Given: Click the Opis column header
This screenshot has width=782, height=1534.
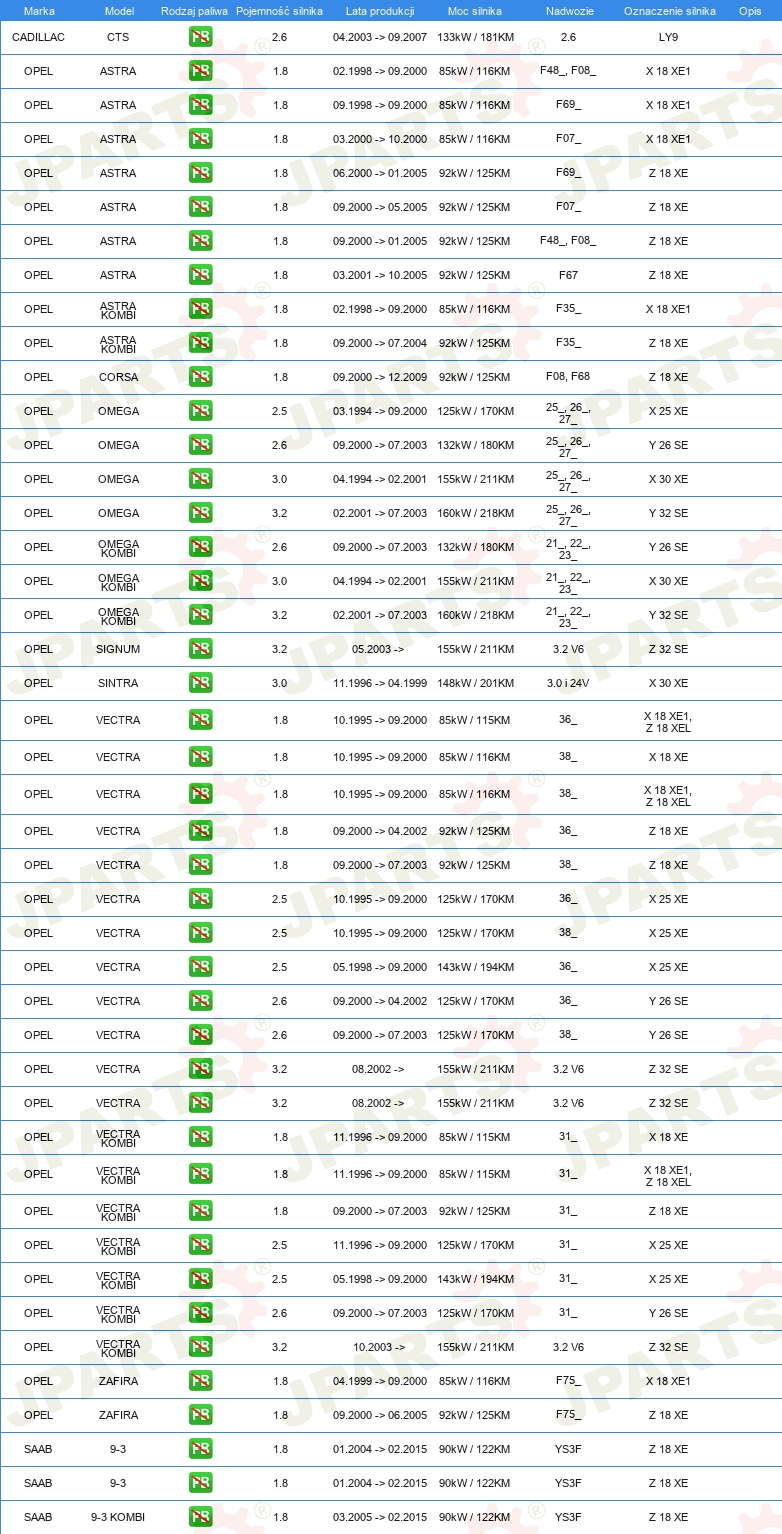Looking at the screenshot, I should click(x=749, y=10).
